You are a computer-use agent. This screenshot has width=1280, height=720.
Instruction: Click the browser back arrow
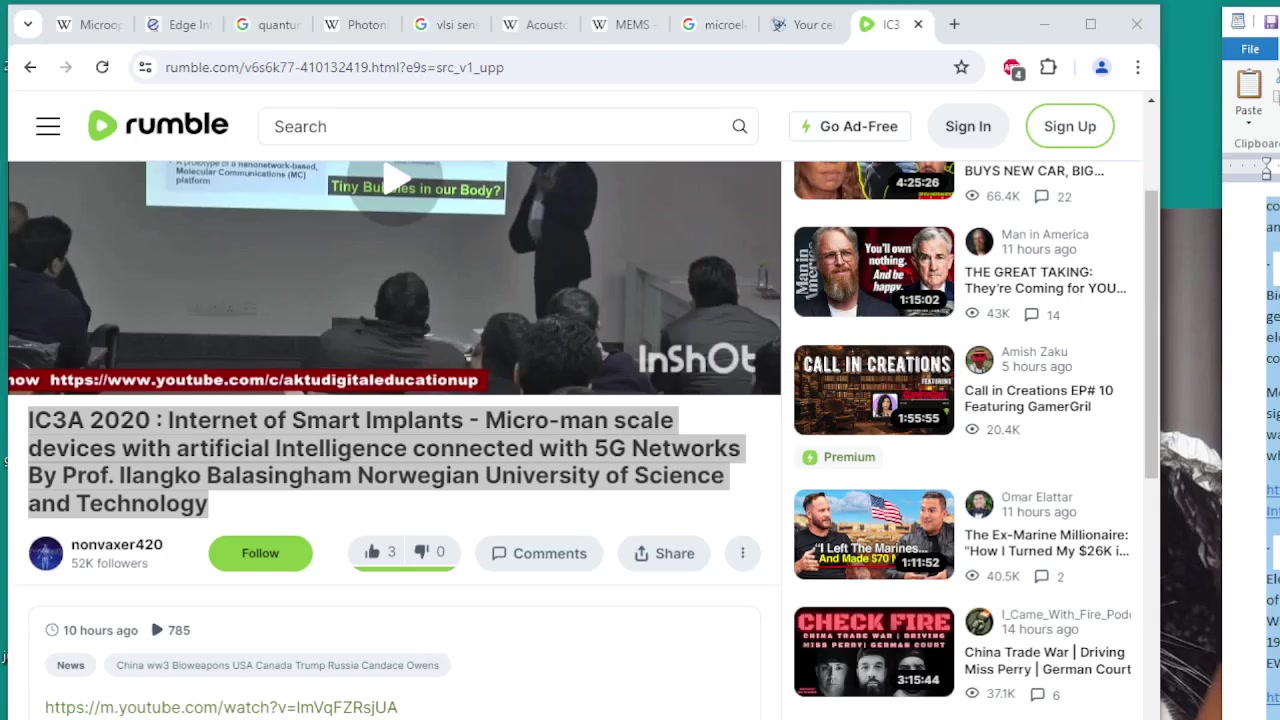coord(30,67)
